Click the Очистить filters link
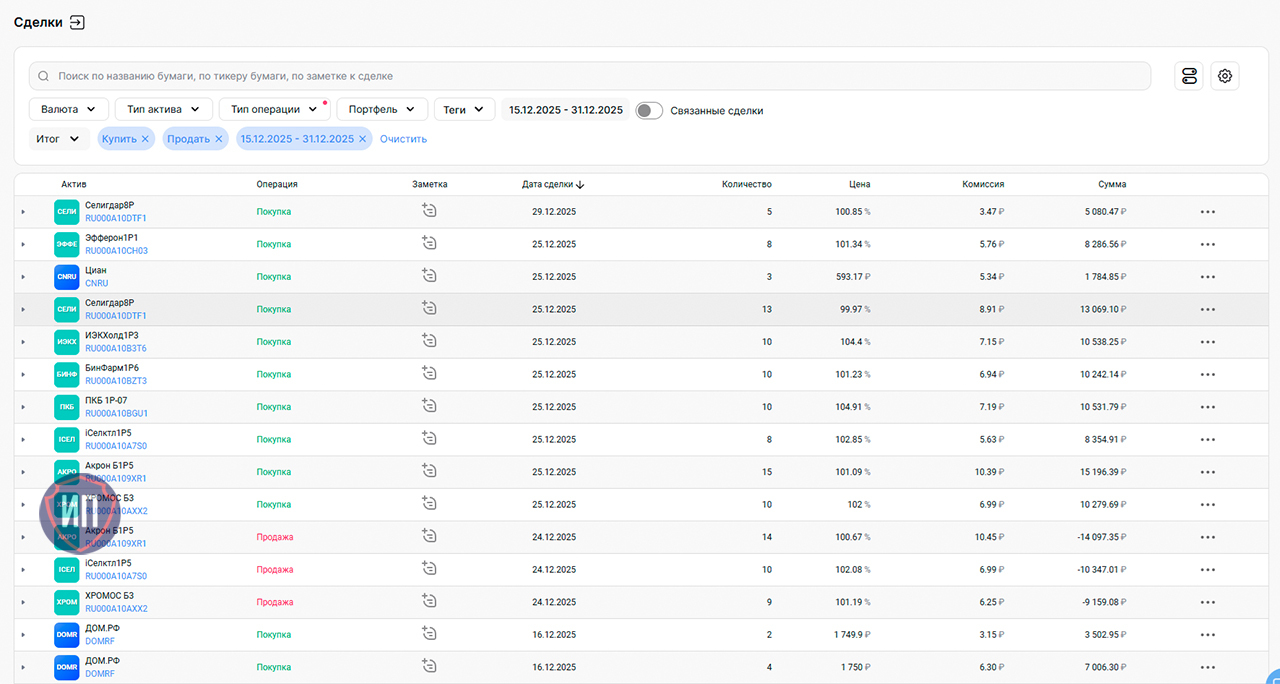 pyautogui.click(x=403, y=139)
